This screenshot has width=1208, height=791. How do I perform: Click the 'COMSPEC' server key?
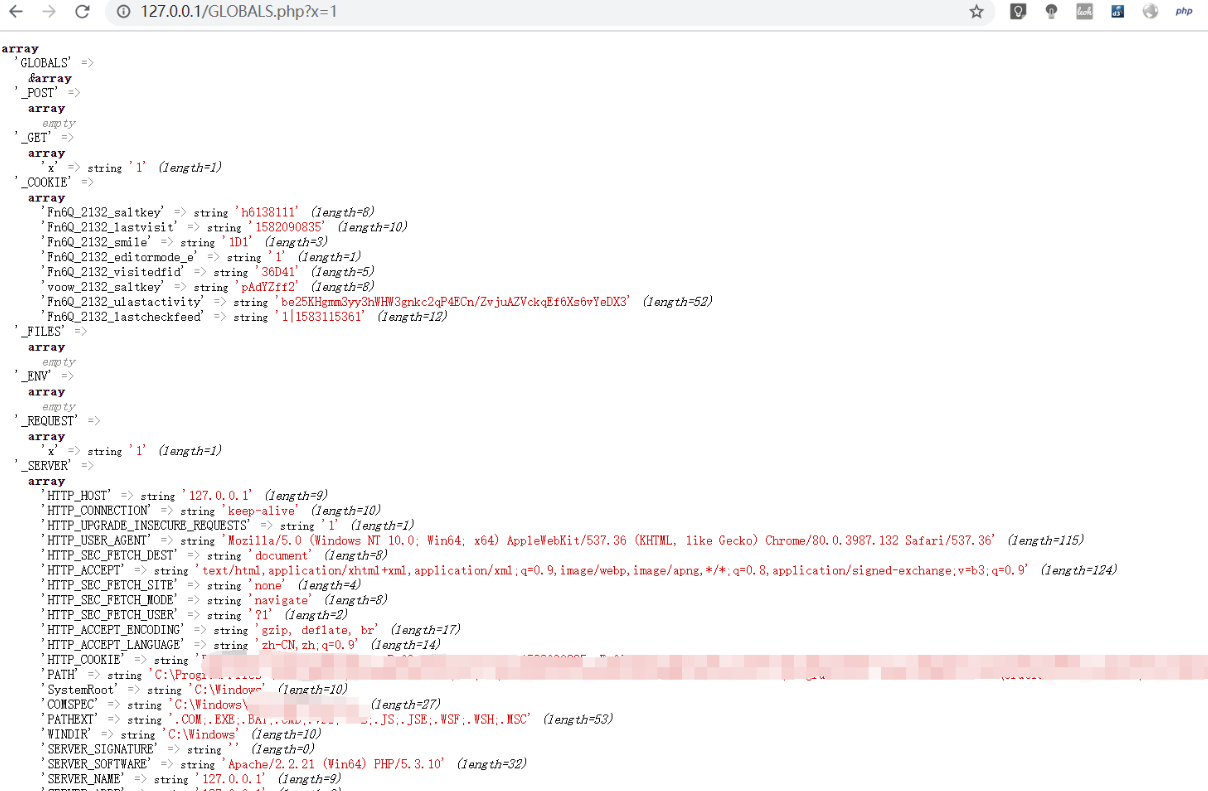[71, 705]
